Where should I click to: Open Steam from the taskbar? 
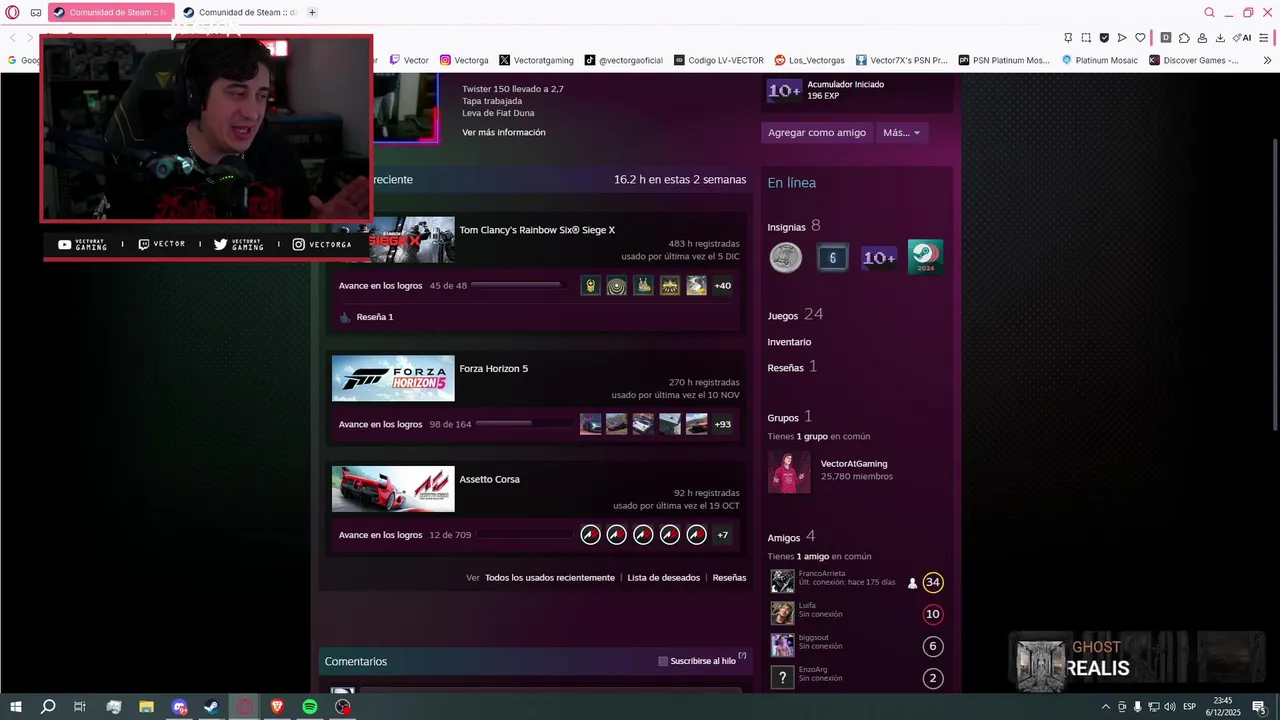pyautogui.click(x=211, y=707)
